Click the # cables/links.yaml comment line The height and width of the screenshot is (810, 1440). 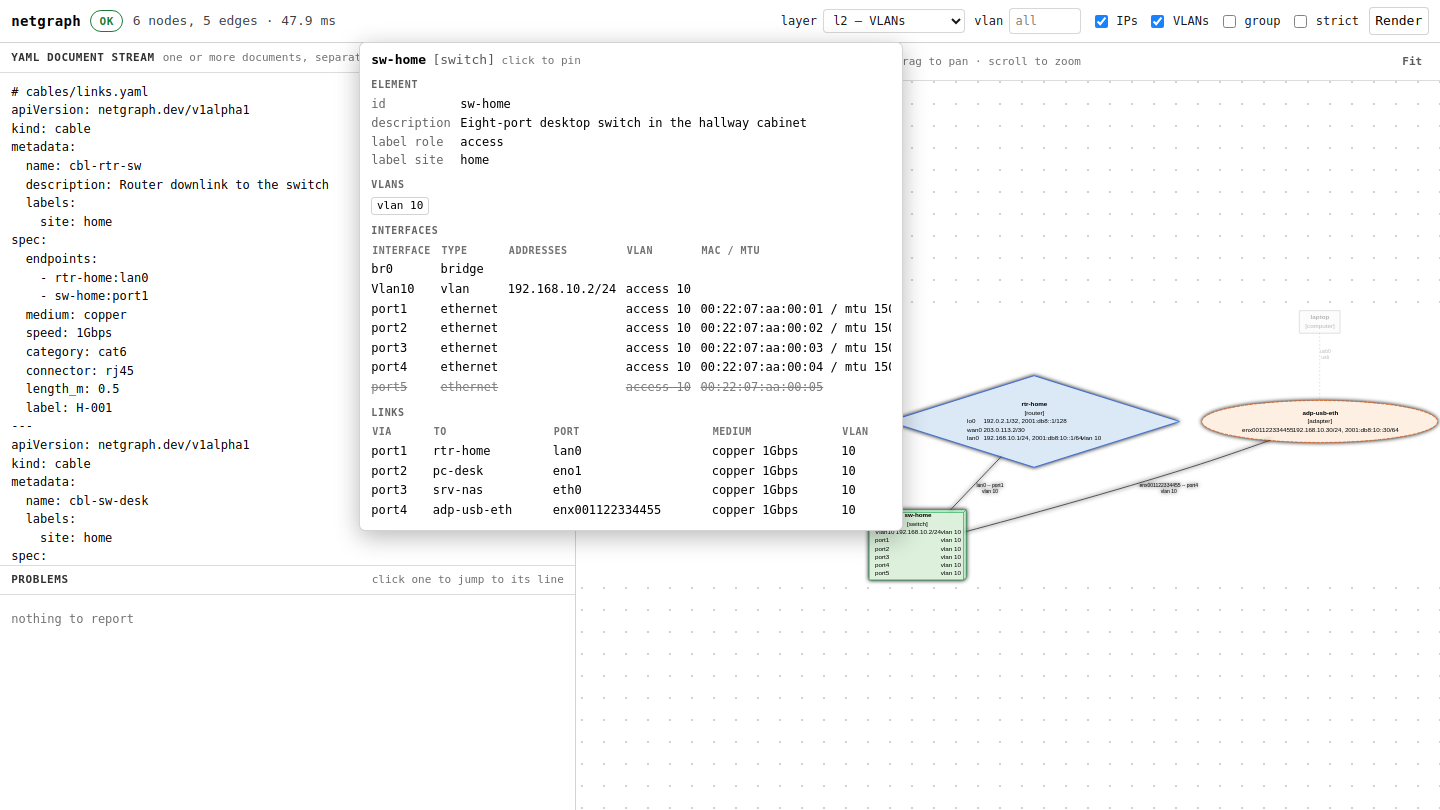80,92
